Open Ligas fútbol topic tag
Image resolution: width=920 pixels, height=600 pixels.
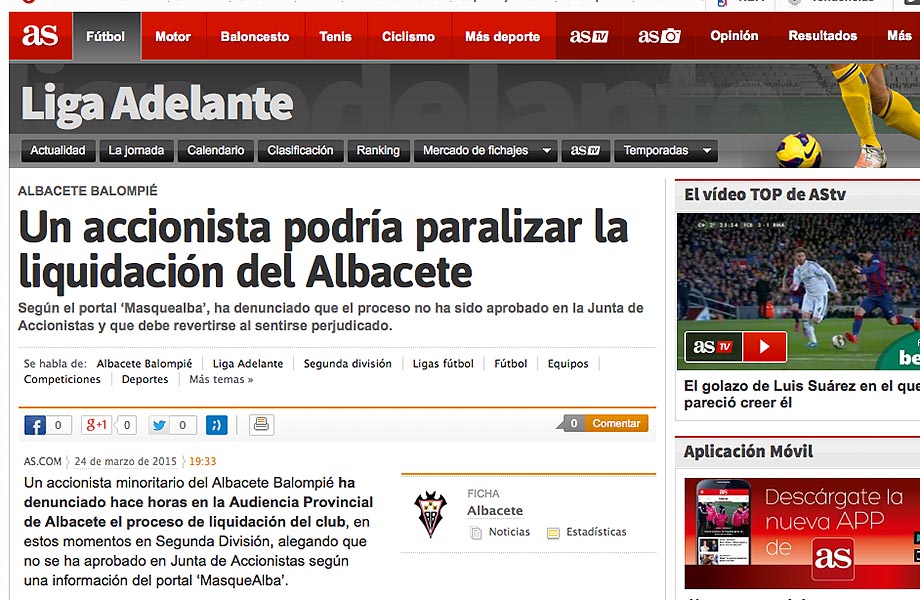pyautogui.click(x=443, y=364)
